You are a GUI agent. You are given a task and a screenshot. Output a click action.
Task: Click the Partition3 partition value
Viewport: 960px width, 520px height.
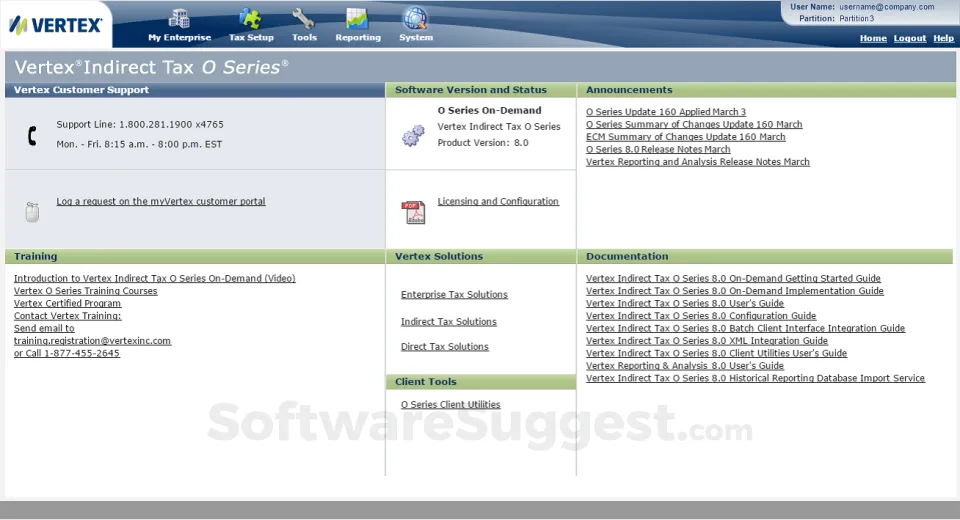[x=857, y=18]
